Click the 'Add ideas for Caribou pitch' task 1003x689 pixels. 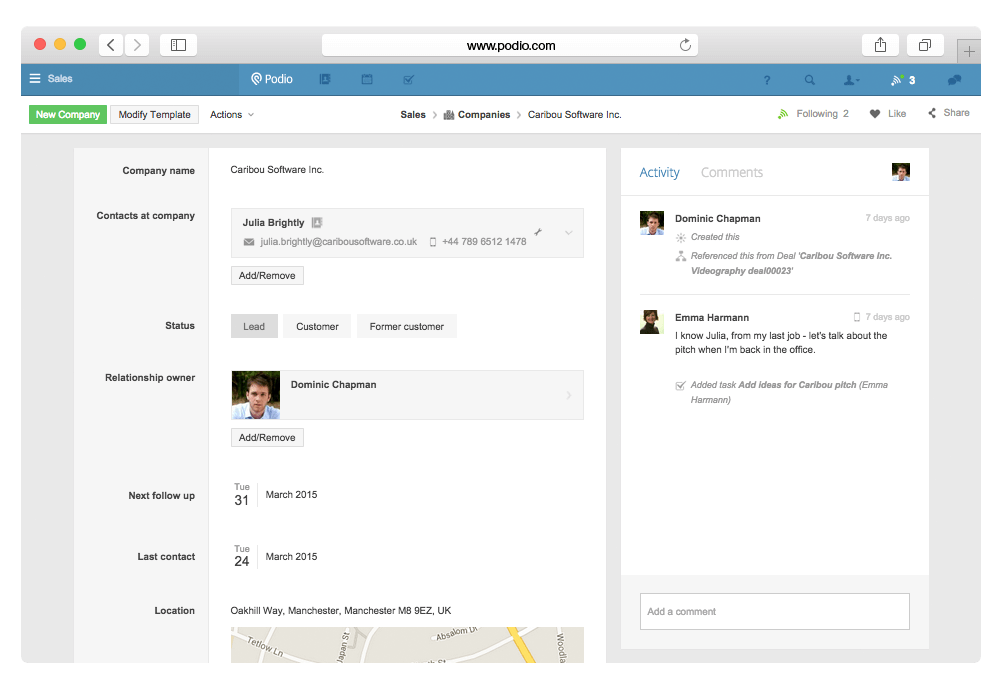point(797,385)
